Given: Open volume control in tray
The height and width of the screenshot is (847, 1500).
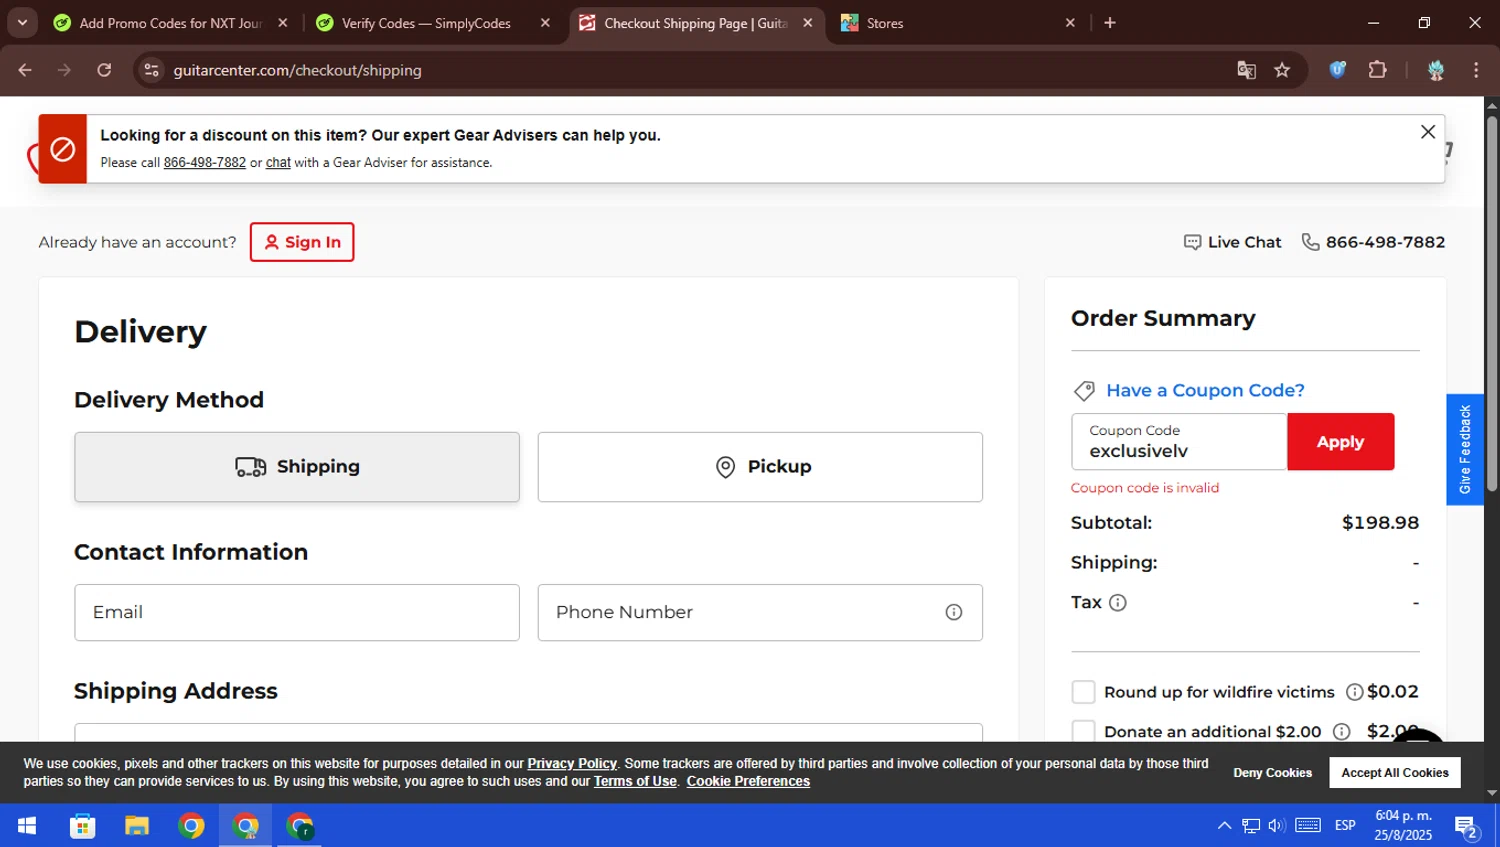Looking at the screenshot, I should [x=1277, y=826].
